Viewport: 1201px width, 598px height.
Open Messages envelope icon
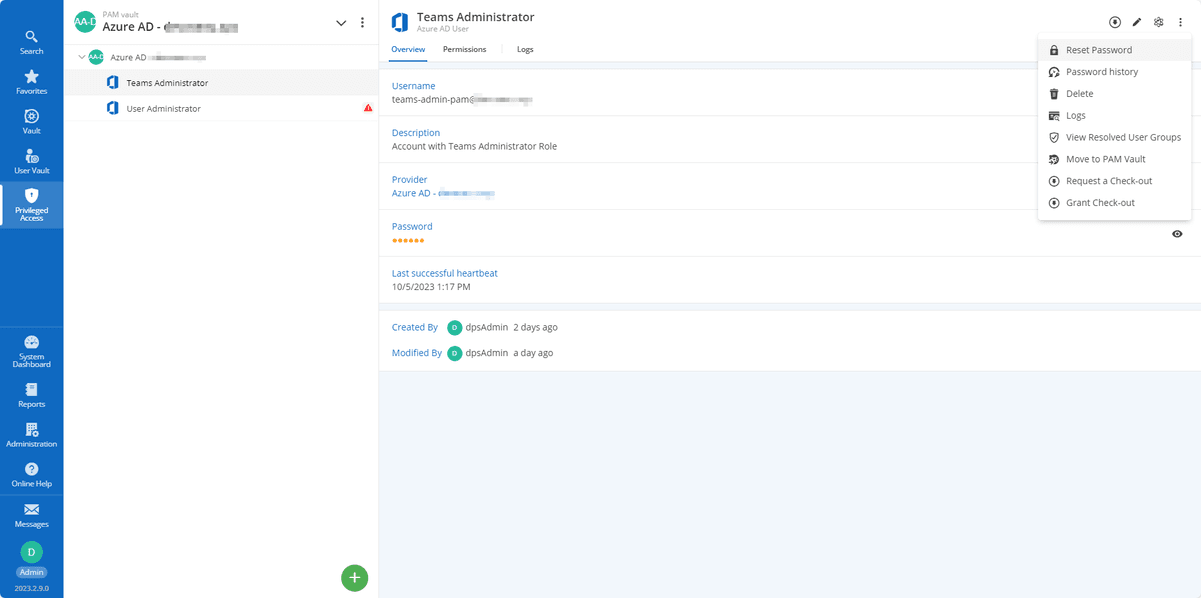coord(31,515)
